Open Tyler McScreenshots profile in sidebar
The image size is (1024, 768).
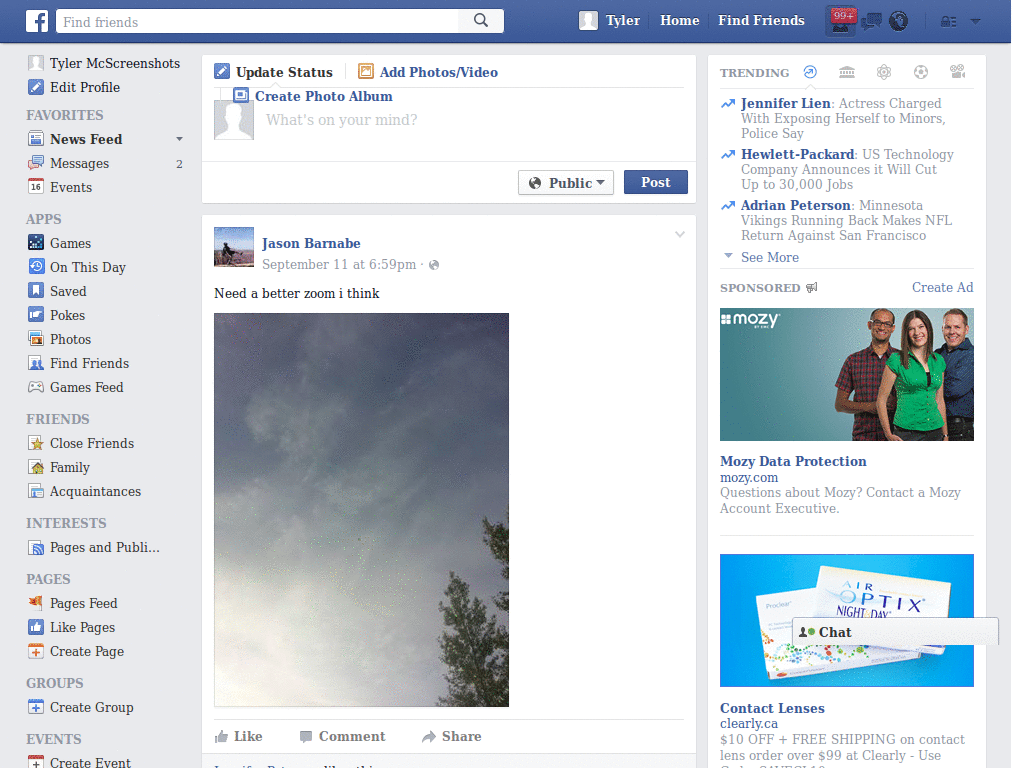pos(104,63)
